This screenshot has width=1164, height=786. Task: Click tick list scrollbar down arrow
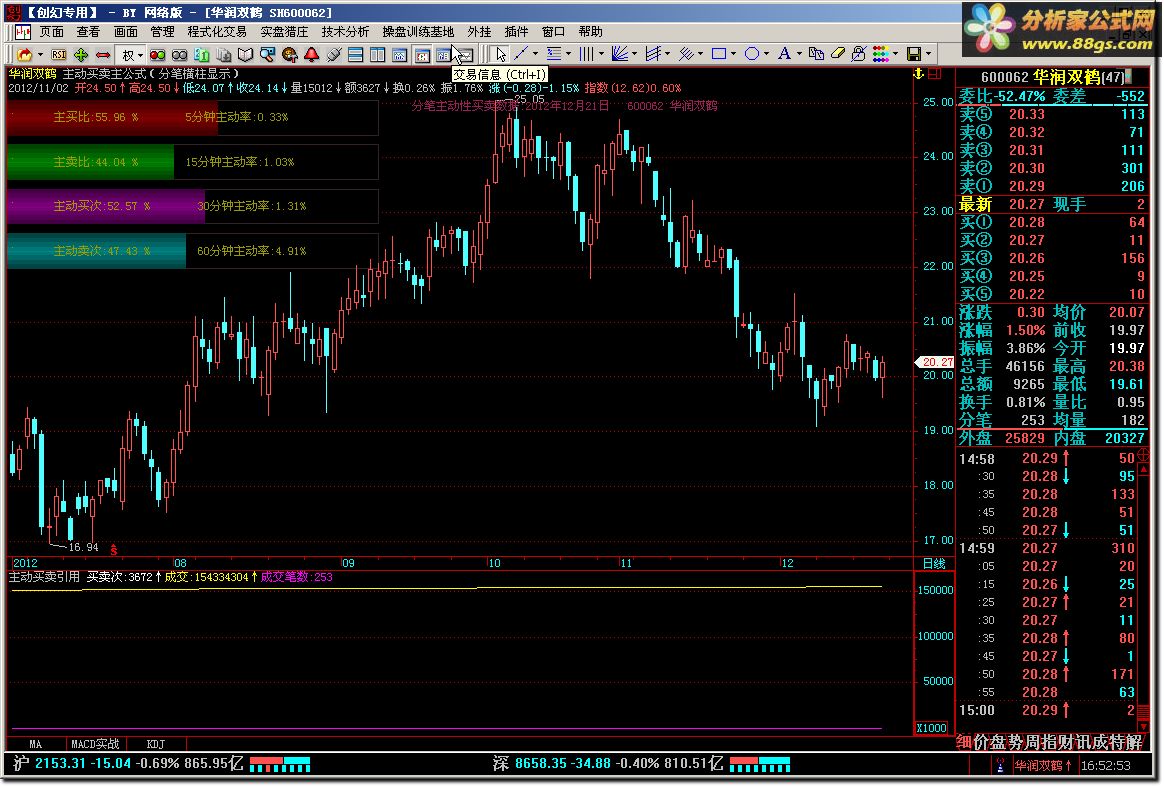(1143, 725)
